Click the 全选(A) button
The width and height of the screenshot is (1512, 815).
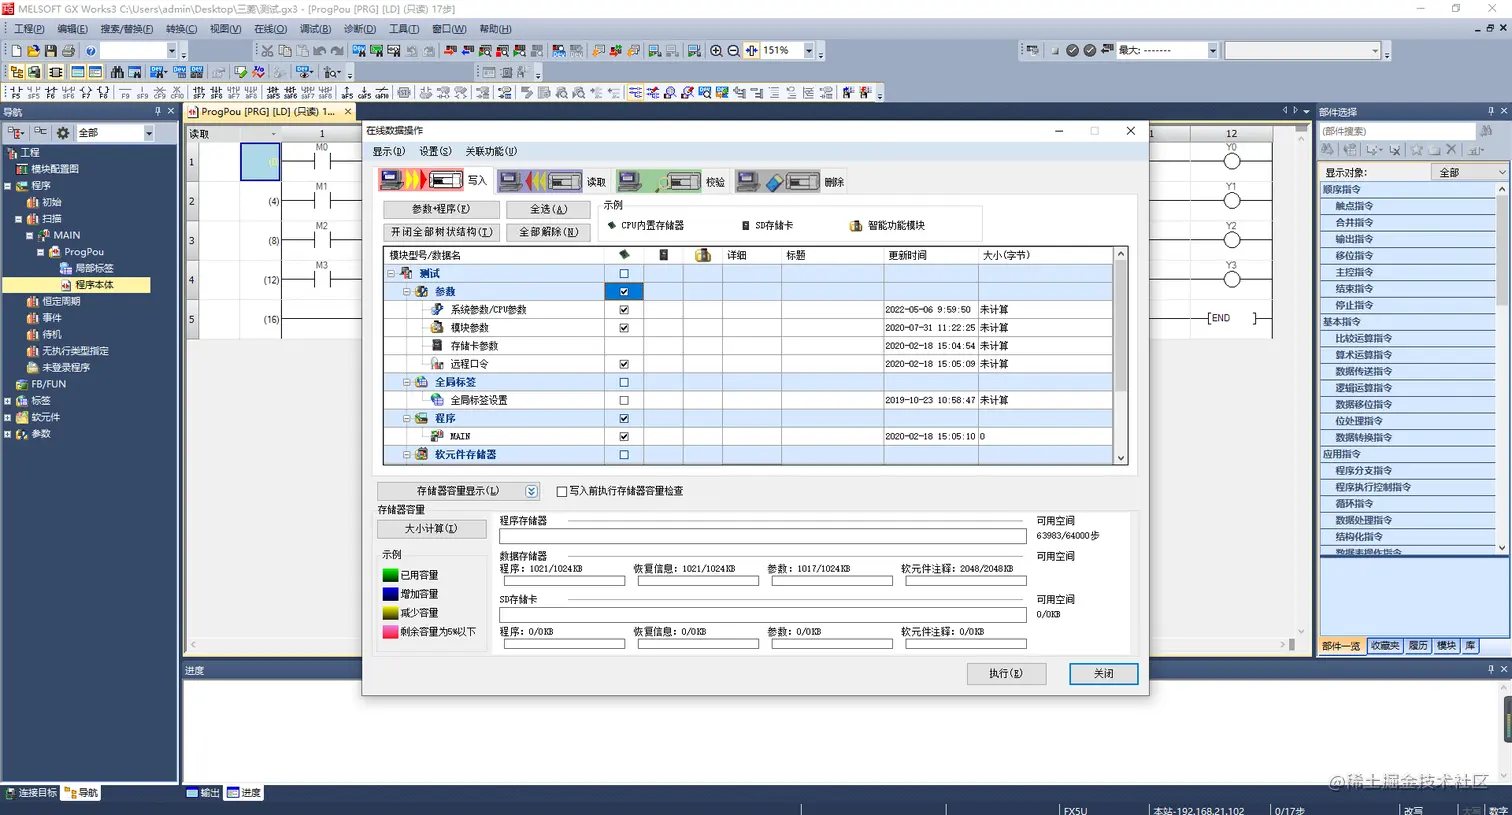pyautogui.click(x=548, y=209)
